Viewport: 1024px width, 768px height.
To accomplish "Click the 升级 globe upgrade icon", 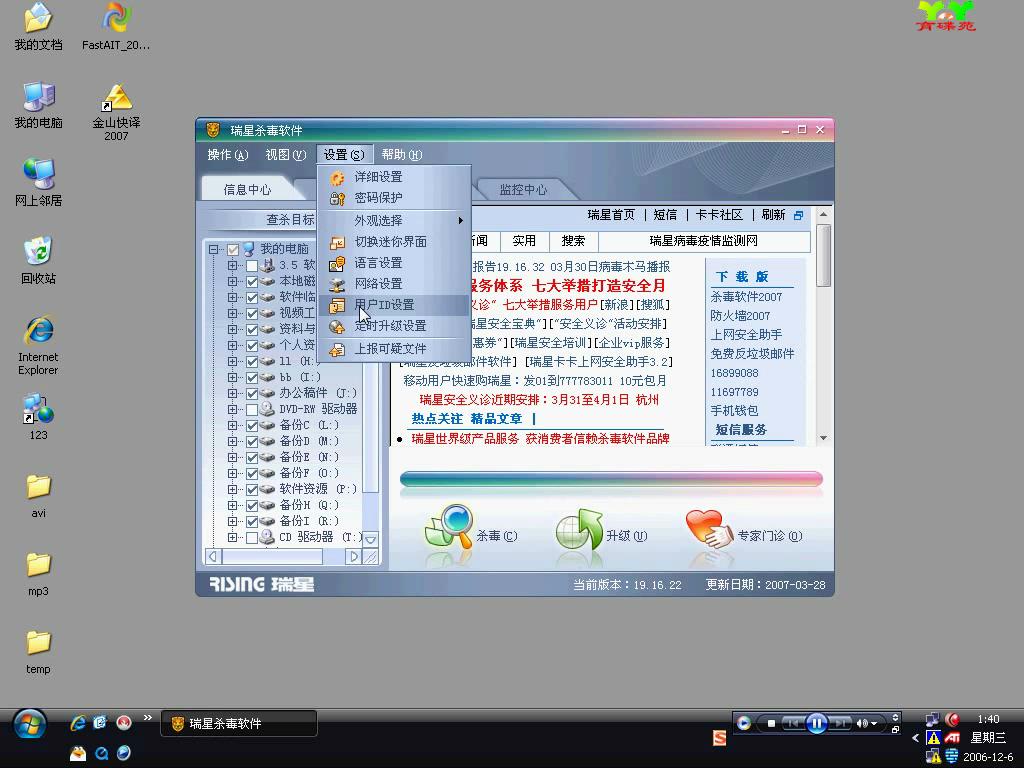I will tap(580, 529).
